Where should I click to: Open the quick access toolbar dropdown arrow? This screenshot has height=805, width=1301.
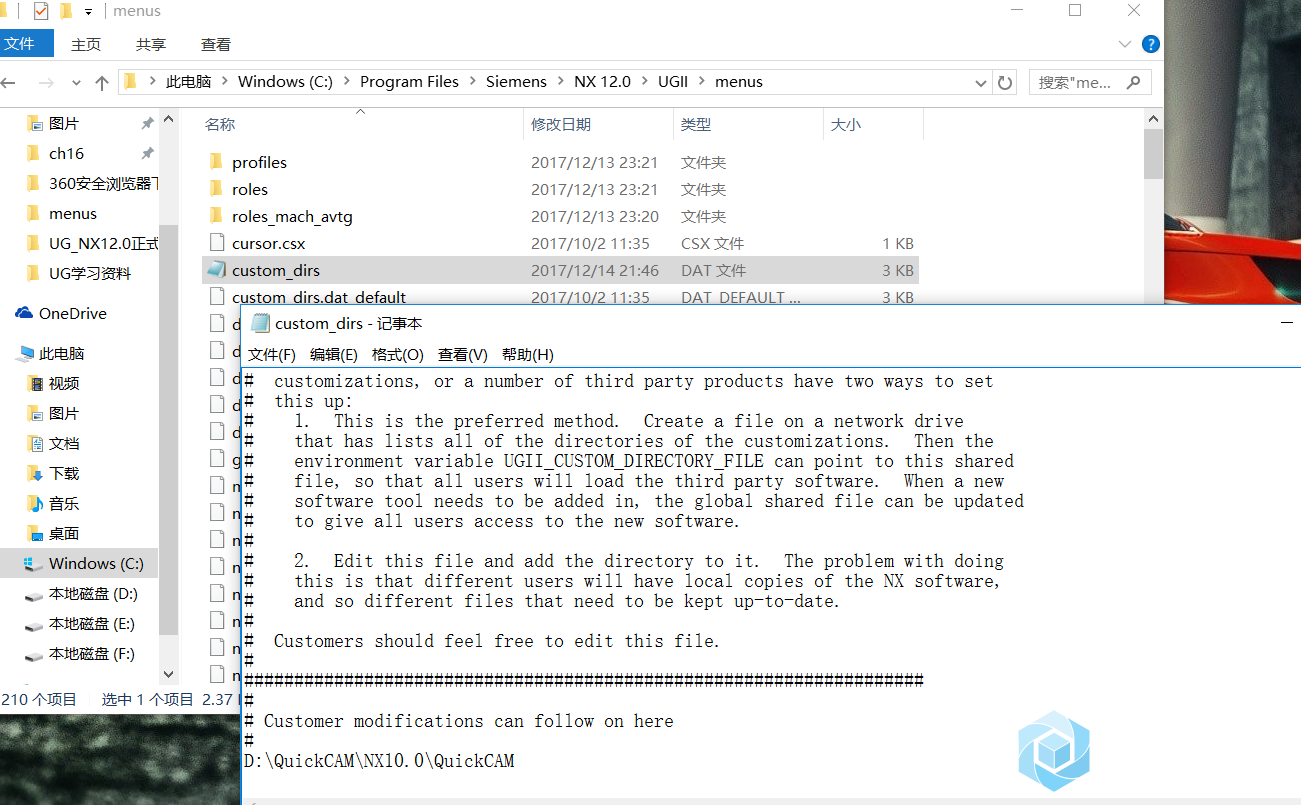click(88, 12)
